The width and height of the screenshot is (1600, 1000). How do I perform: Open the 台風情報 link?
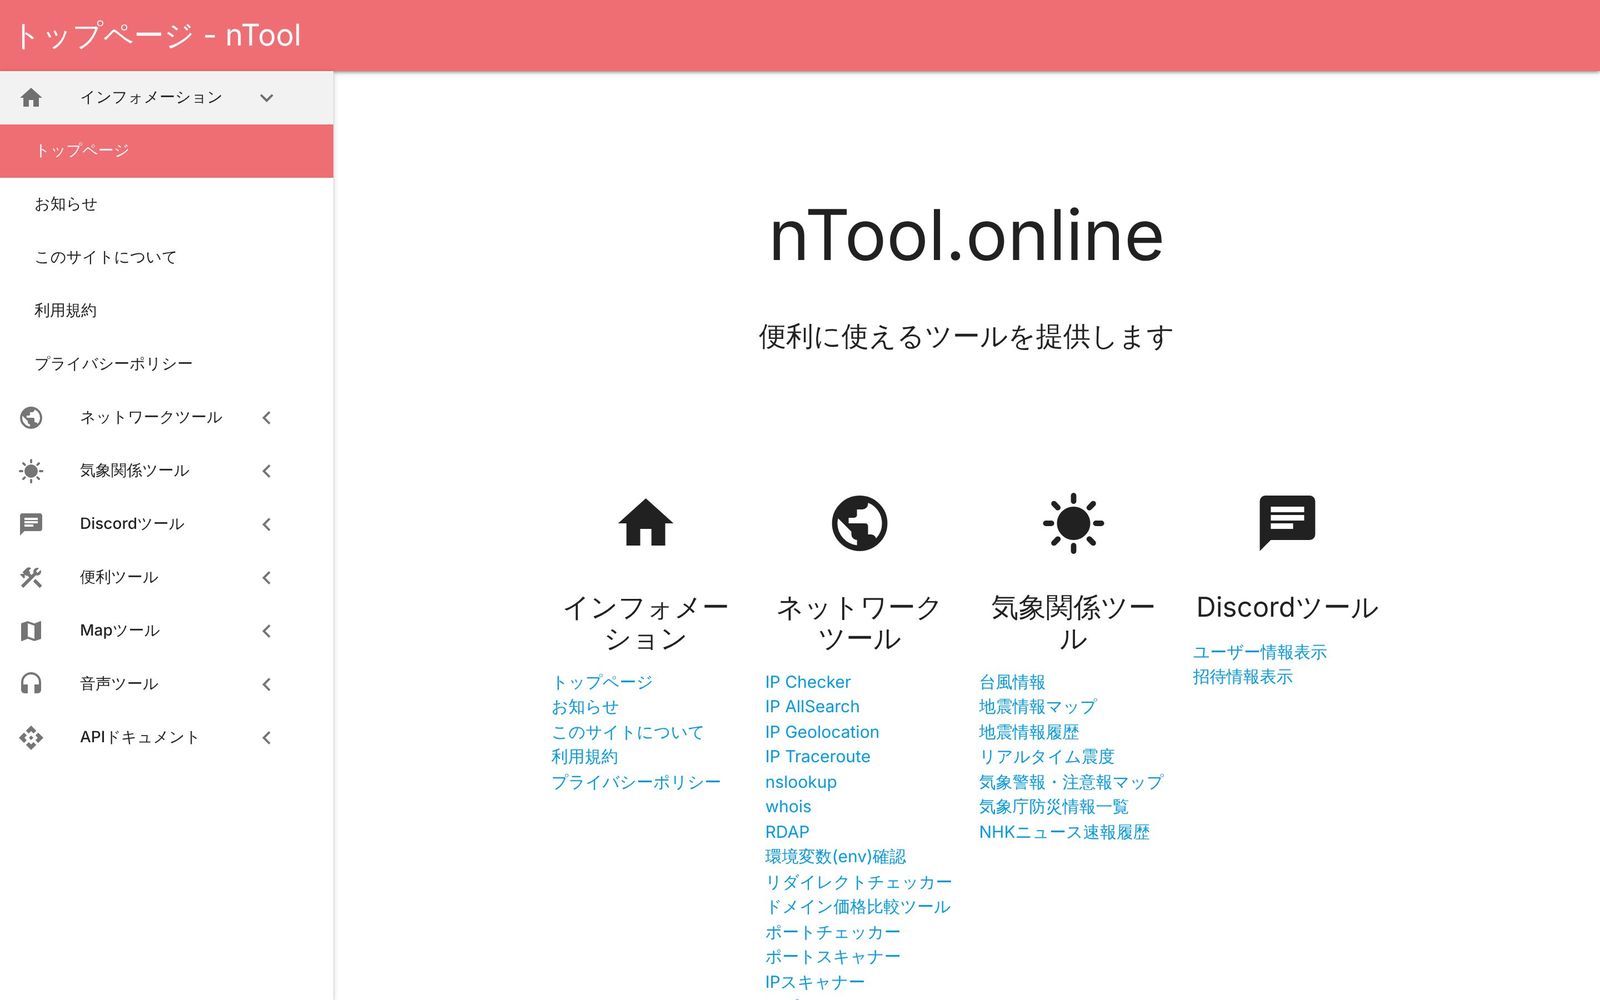[x=1012, y=682]
